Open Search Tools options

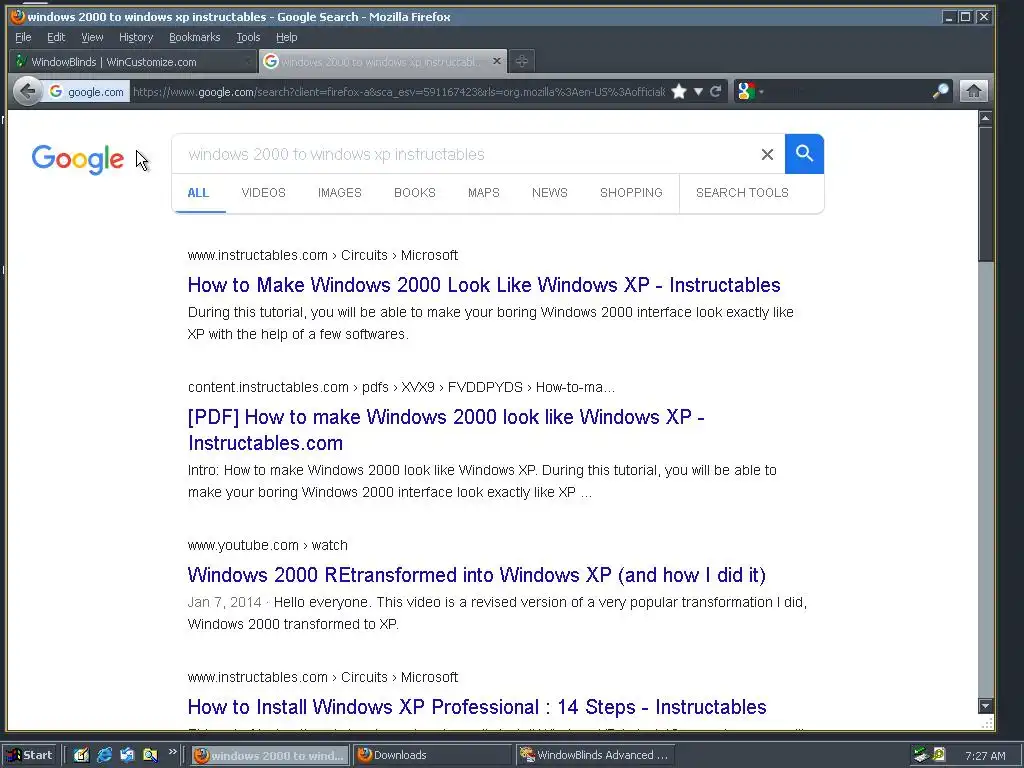(x=742, y=193)
